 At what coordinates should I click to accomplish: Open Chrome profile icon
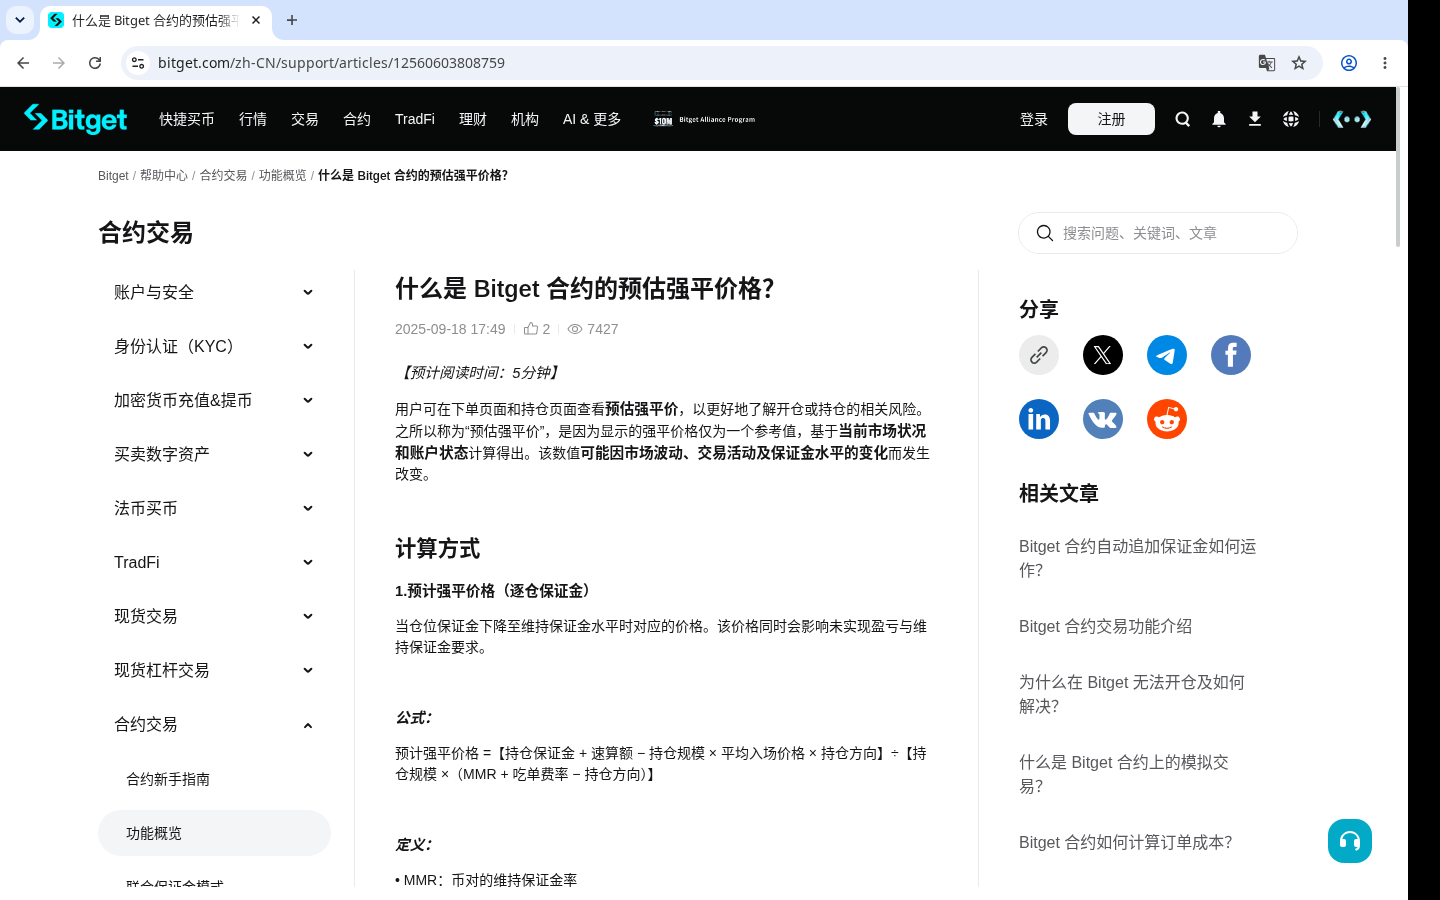coord(1349,63)
